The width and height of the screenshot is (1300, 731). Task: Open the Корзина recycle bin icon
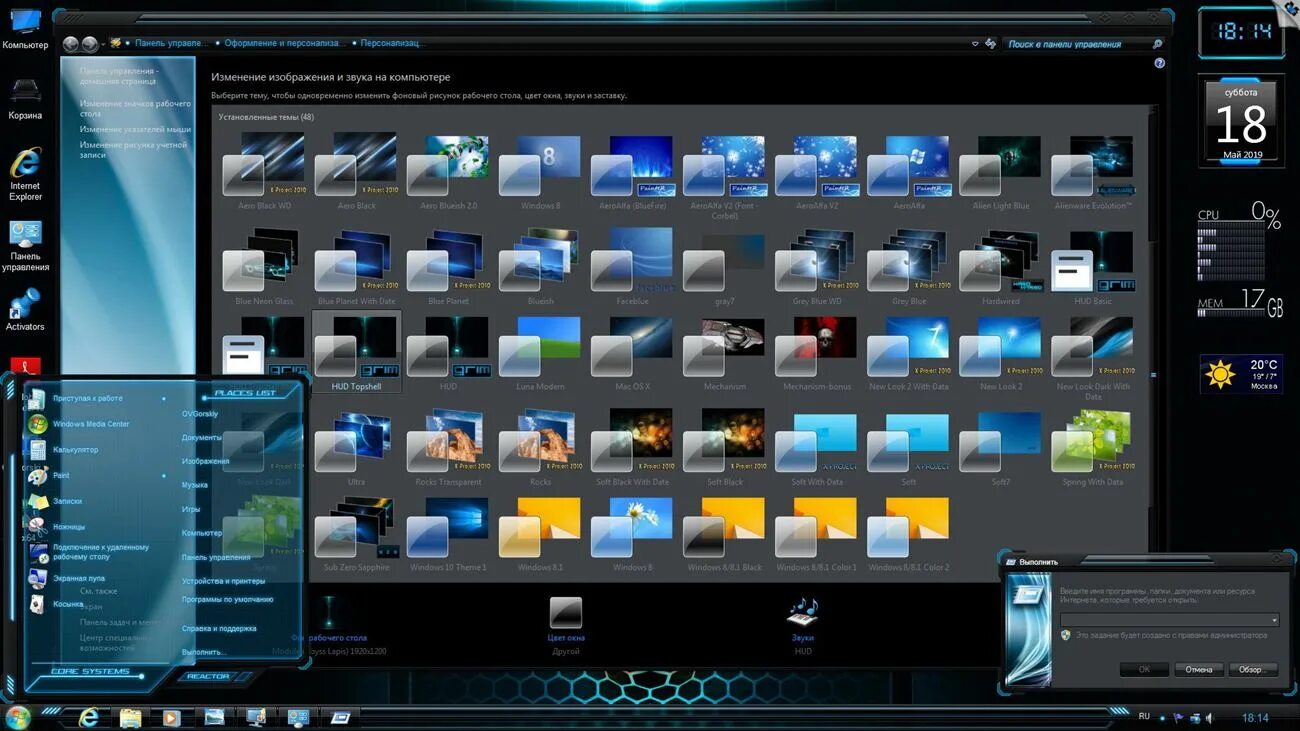pos(25,98)
